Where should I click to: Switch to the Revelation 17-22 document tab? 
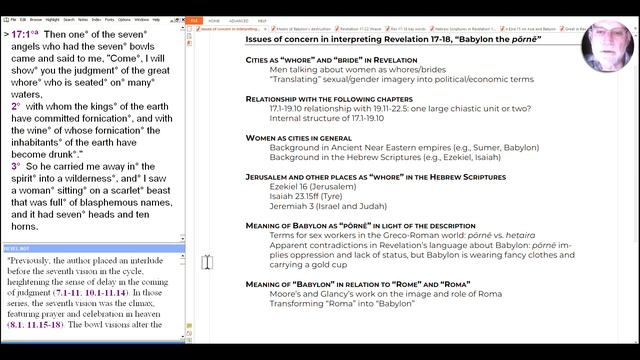tap(358, 29)
